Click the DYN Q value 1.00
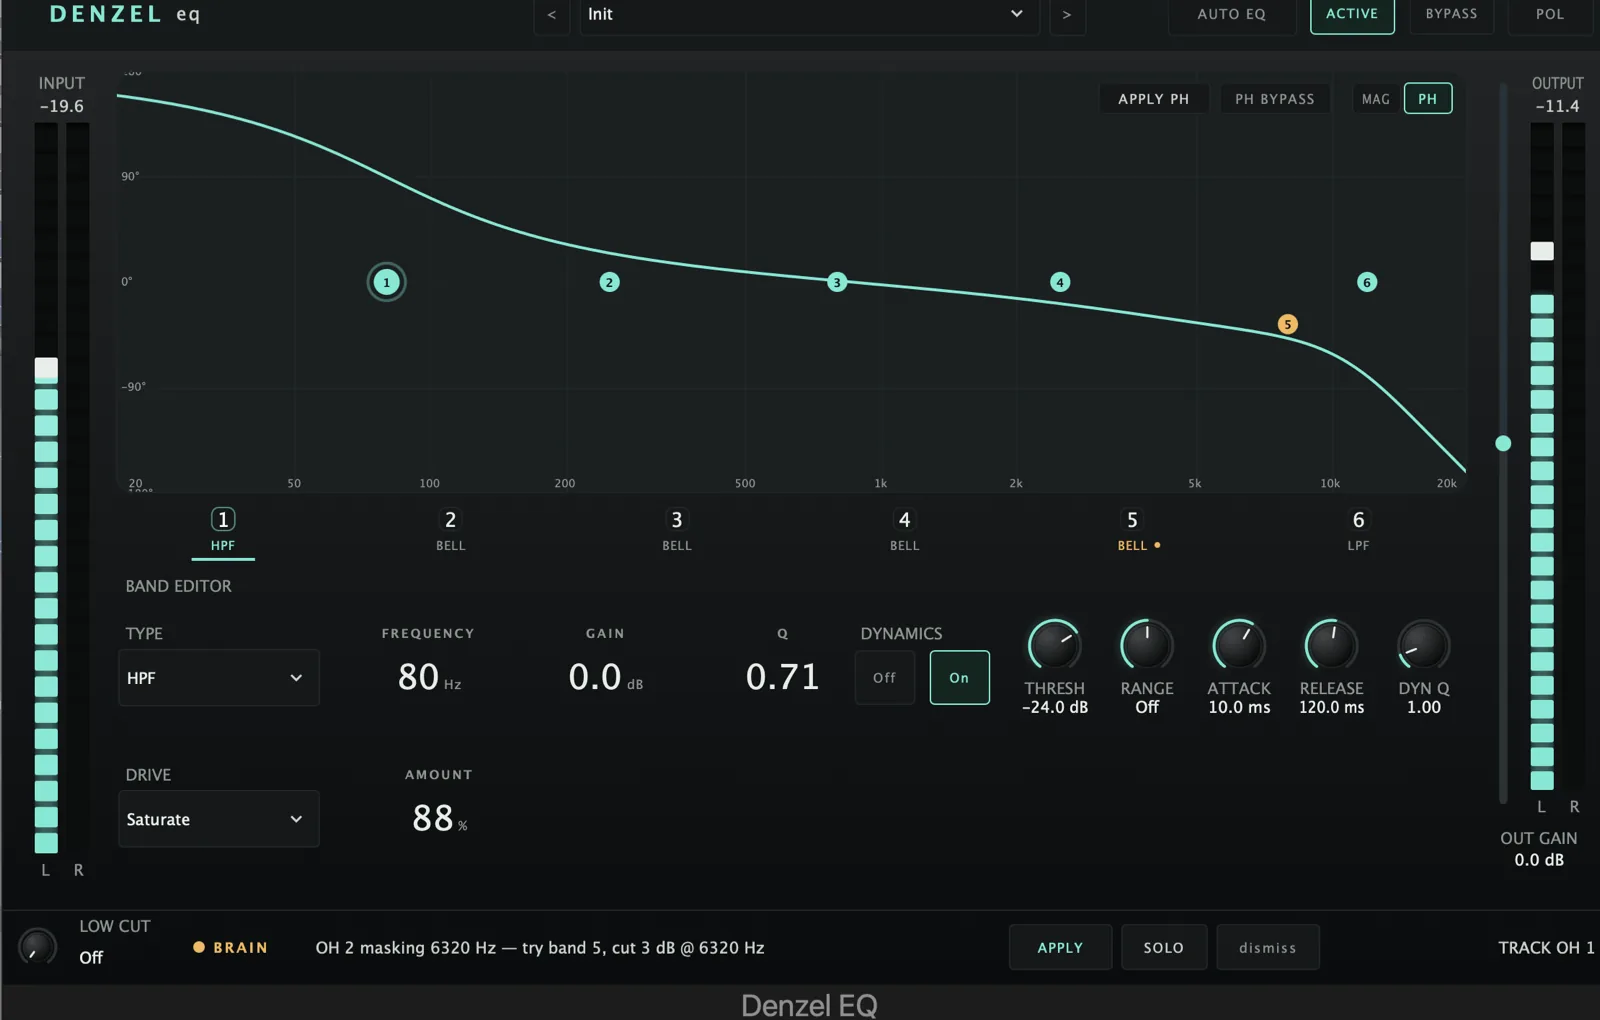The image size is (1600, 1020). click(x=1424, y=707)
